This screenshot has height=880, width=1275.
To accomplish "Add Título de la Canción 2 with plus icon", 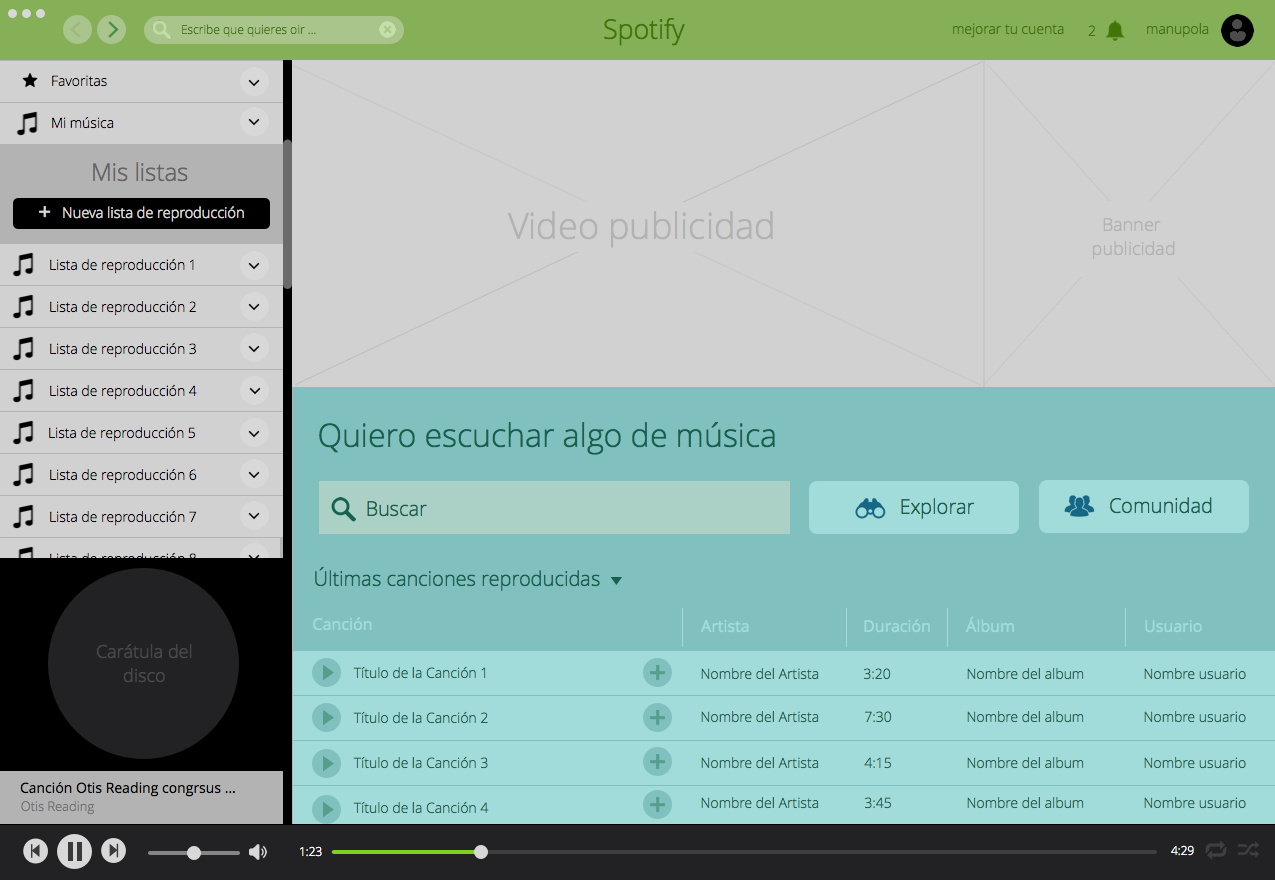I will click(x=657, y=716).
